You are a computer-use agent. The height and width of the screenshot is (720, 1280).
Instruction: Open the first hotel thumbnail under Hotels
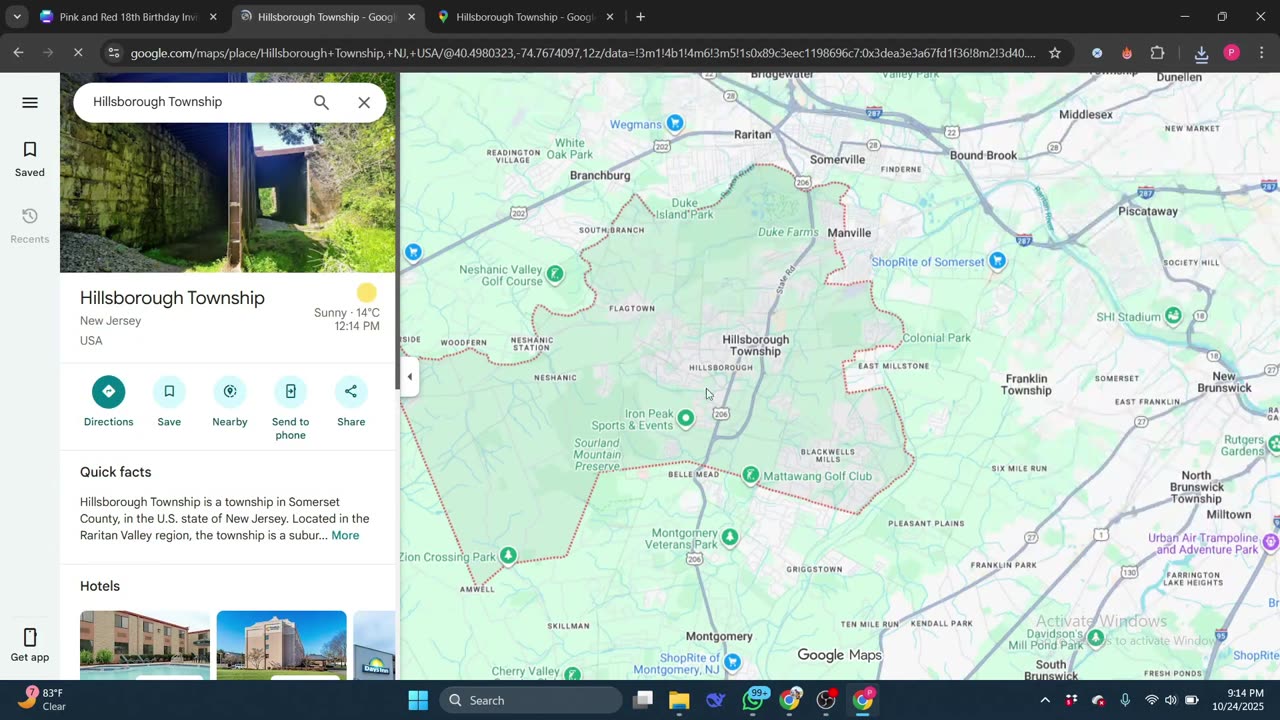pyautogui.click(x=145, y=645)
